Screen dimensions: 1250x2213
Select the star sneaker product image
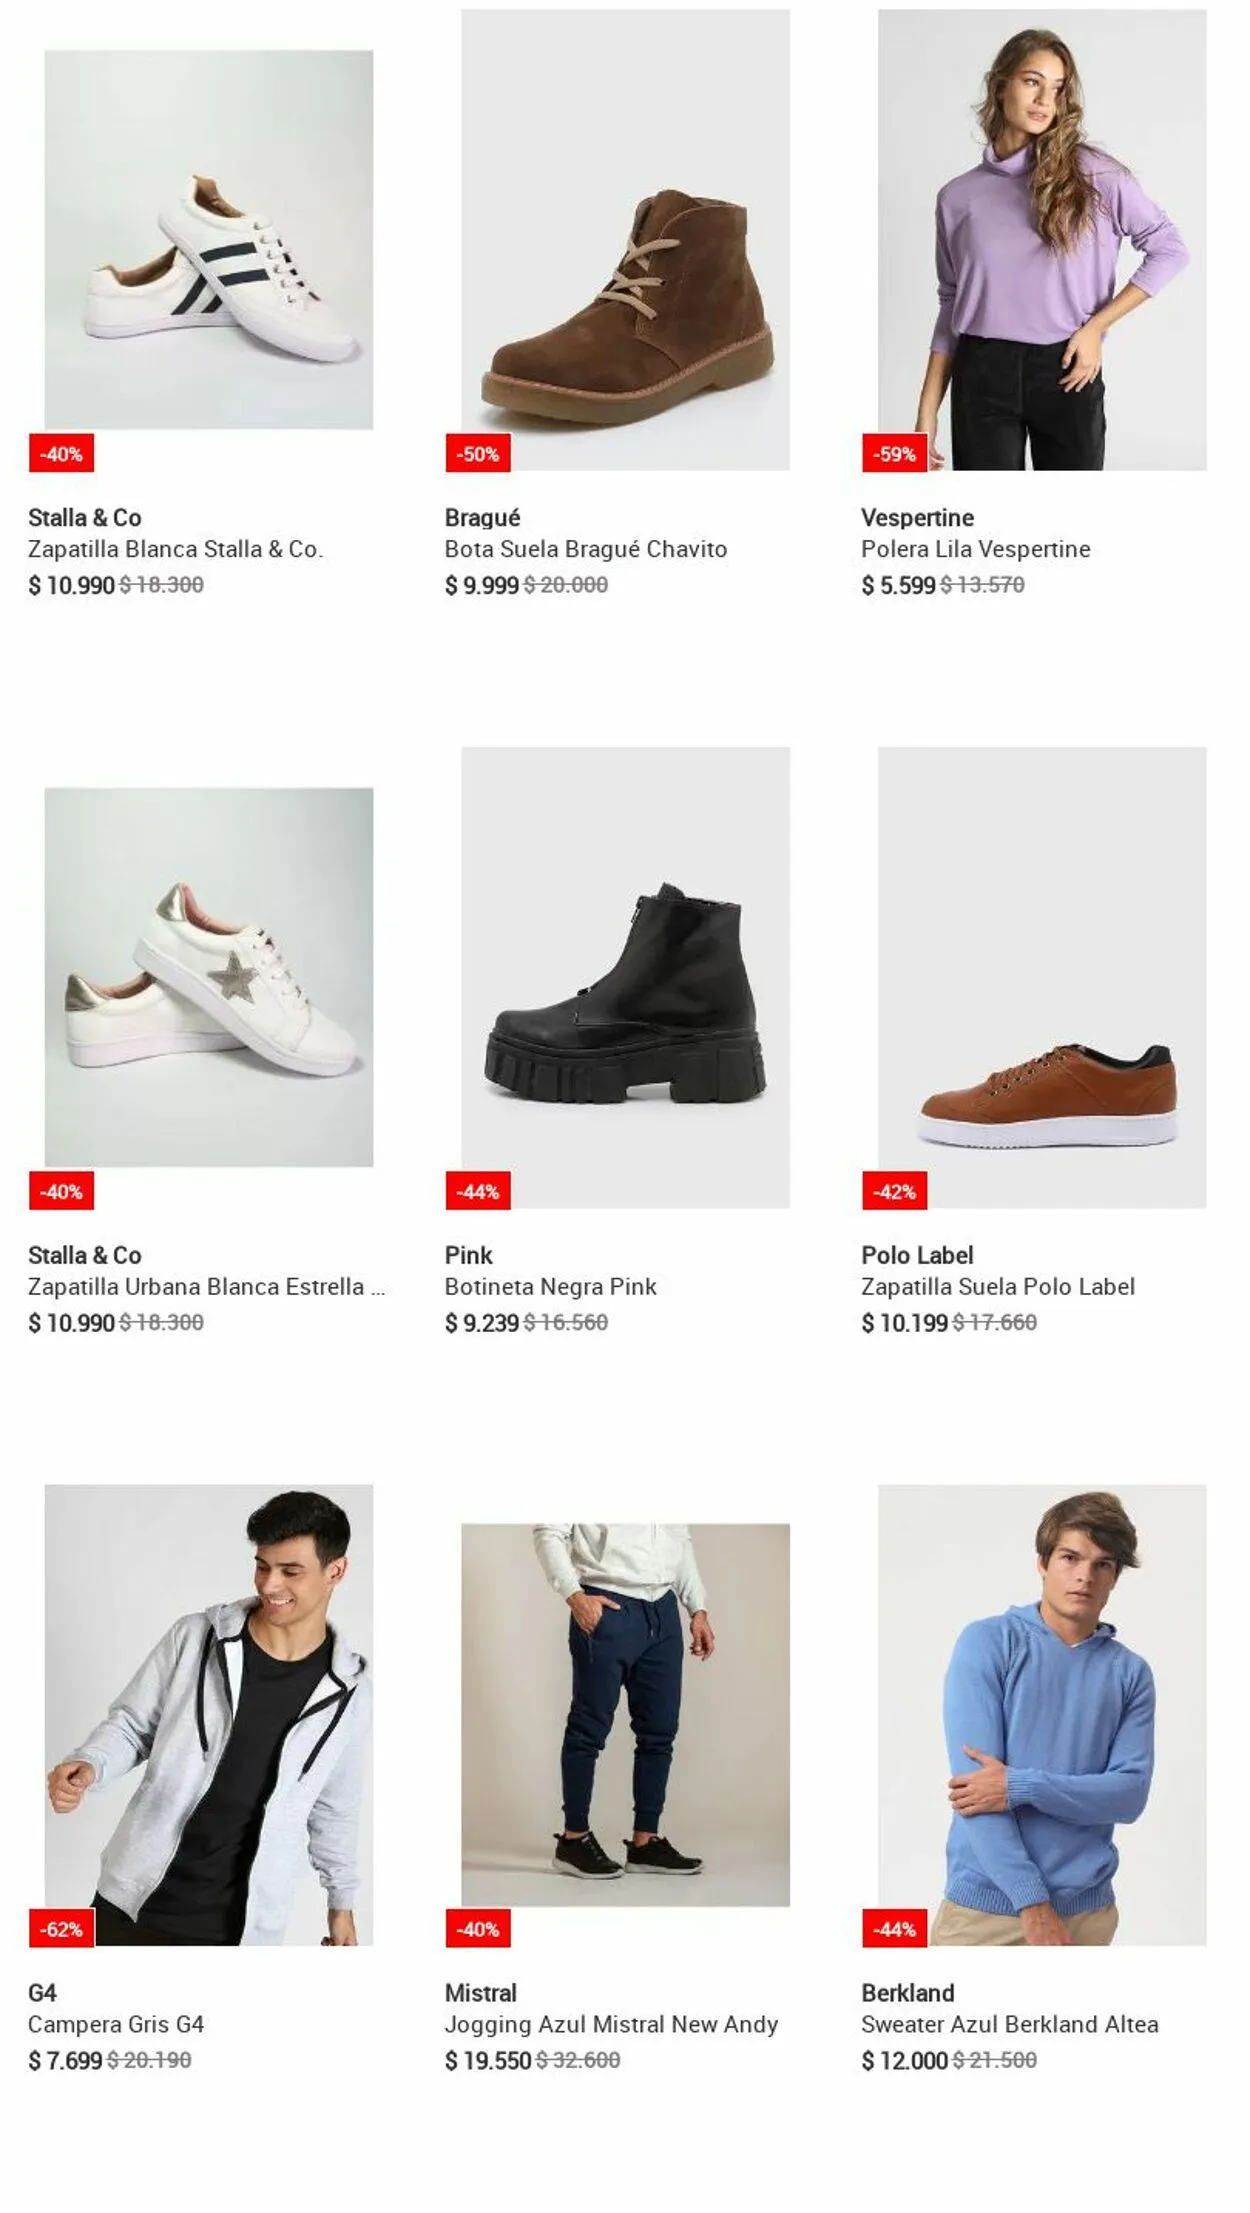[x=208, y=977]
